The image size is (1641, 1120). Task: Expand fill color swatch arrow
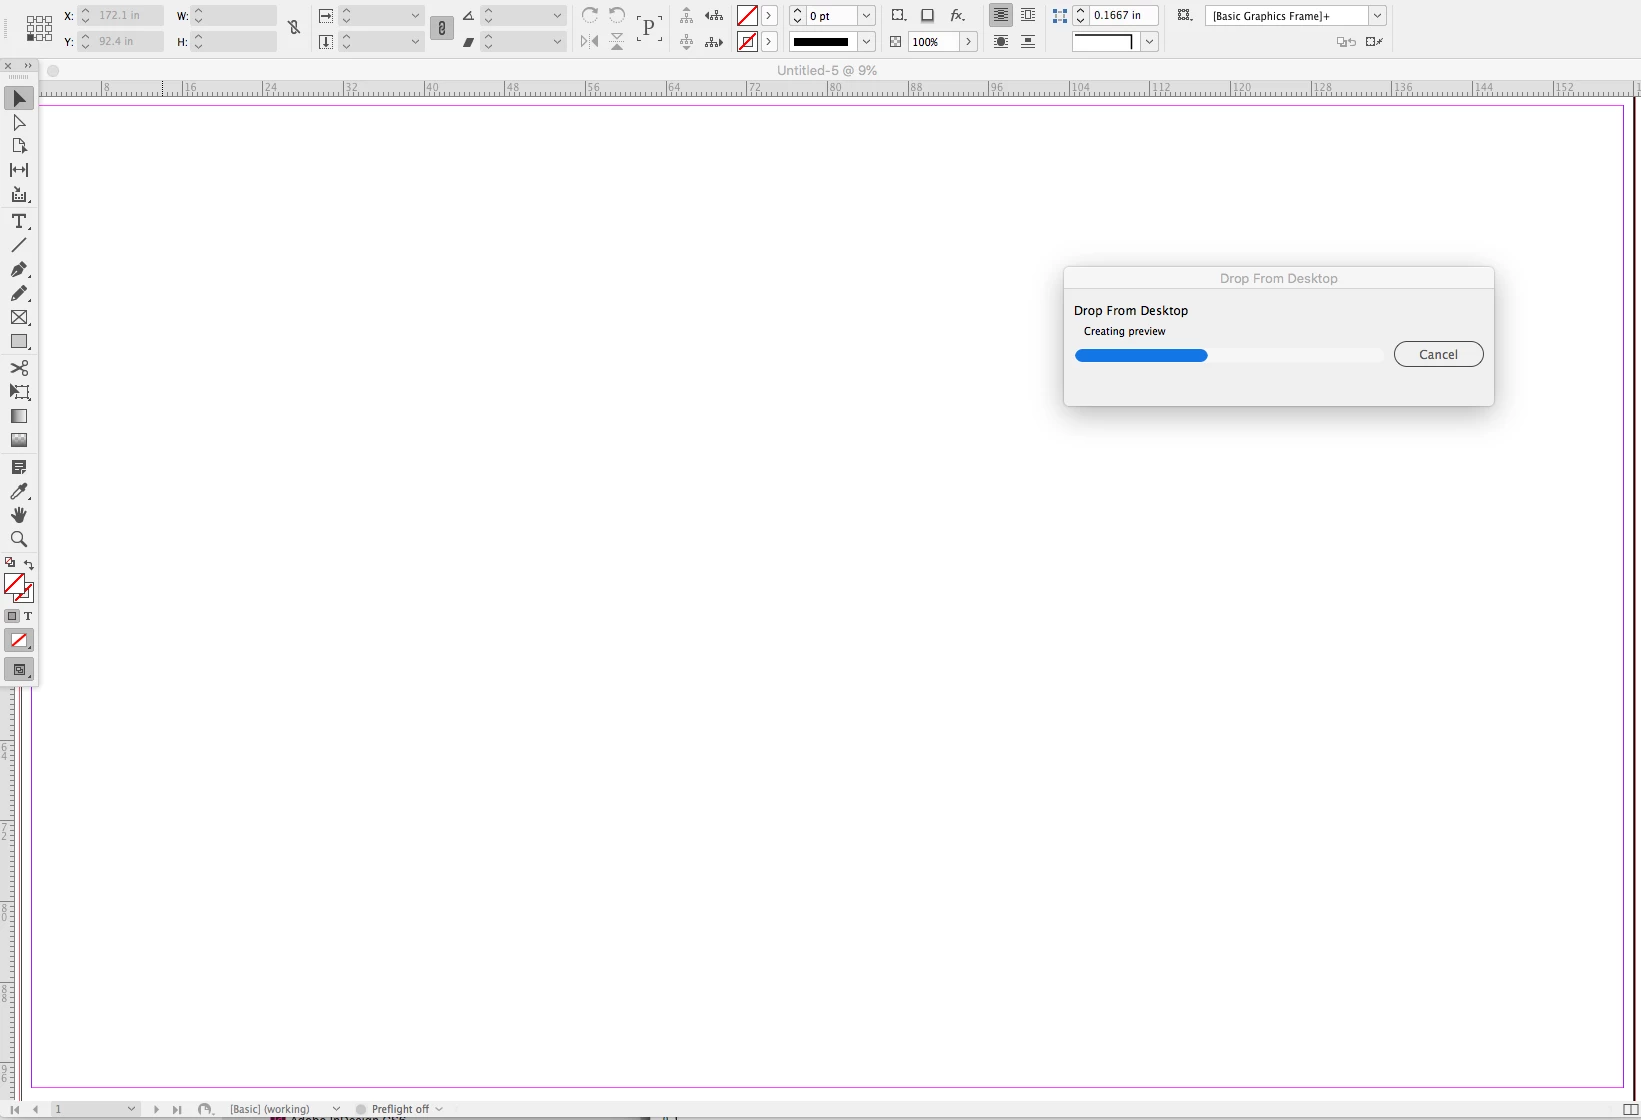(x=769, y=16)
